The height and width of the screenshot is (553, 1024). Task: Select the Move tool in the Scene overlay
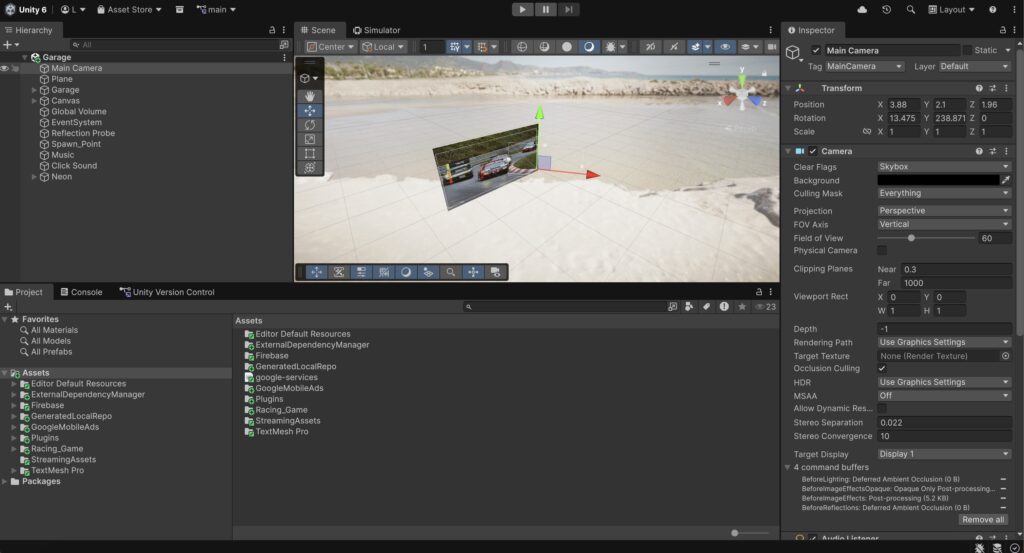click(x=309, y=111)
